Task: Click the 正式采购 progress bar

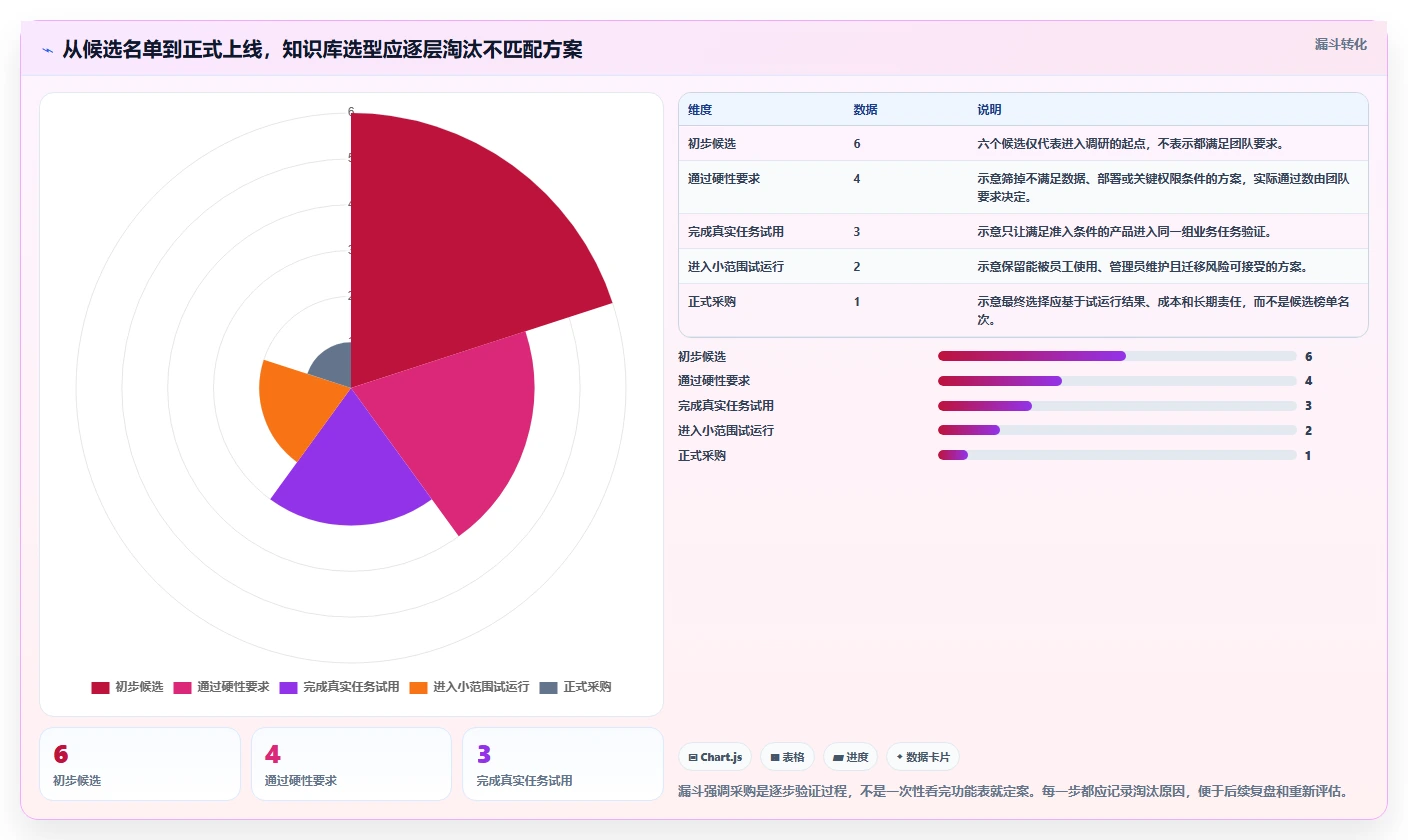Action: point(1117,456)
